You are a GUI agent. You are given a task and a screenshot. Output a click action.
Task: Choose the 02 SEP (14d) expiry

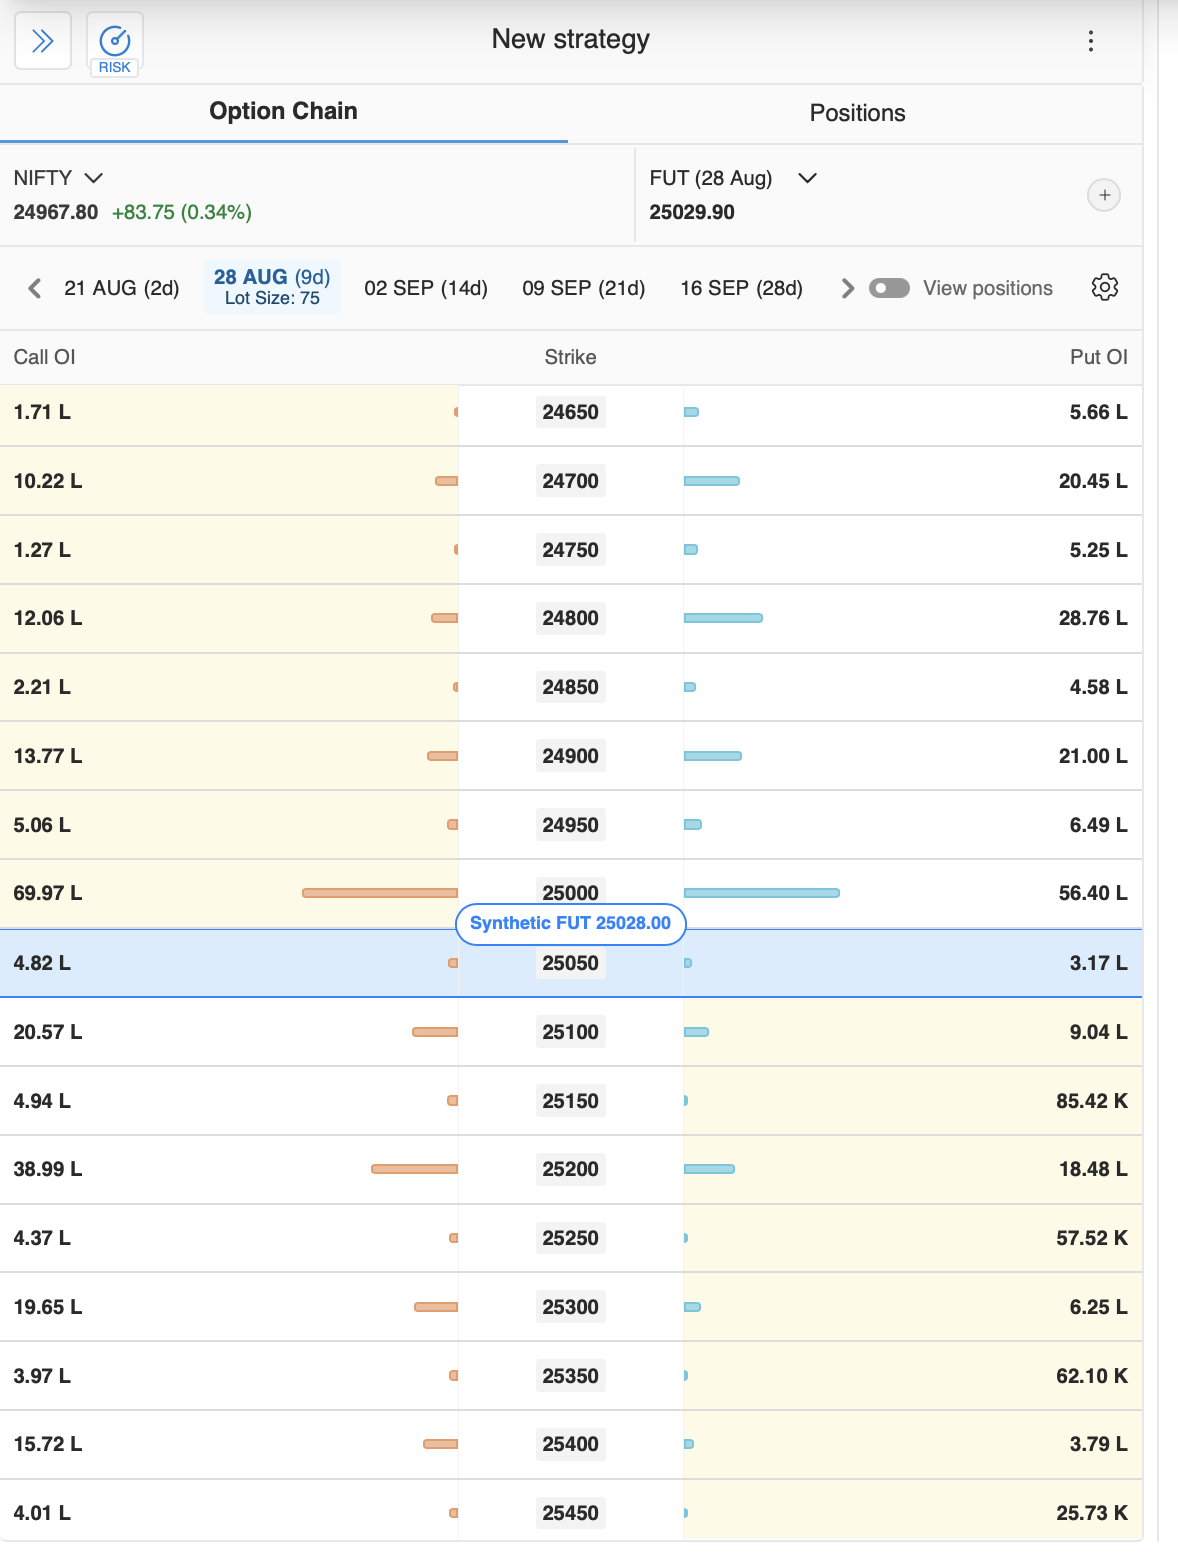(425, 288)
